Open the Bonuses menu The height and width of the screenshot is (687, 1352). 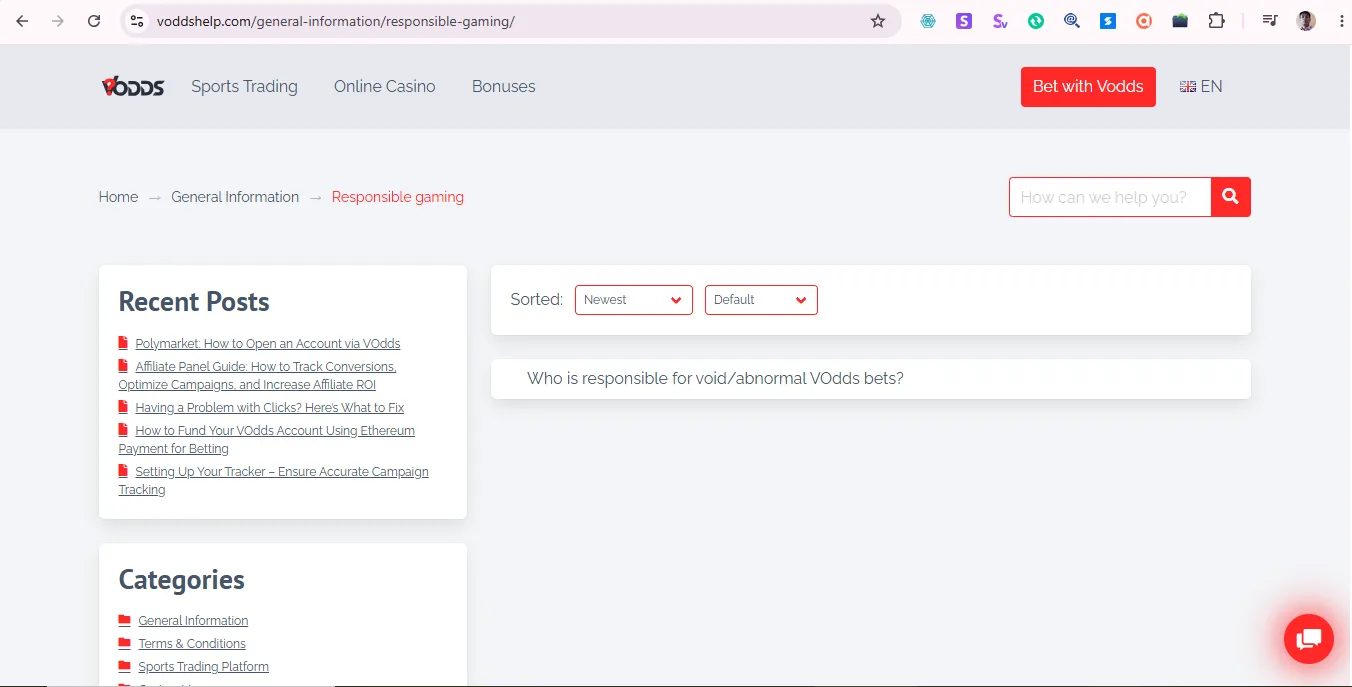pos(504,87)
